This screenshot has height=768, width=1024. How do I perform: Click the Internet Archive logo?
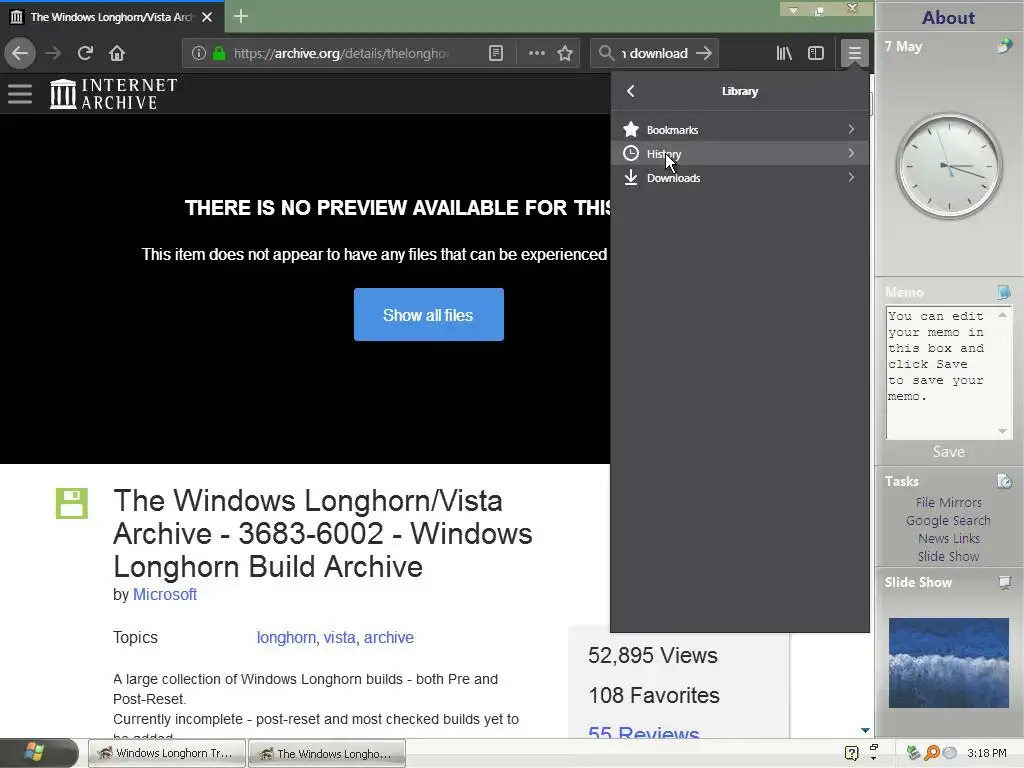(114, 94)
